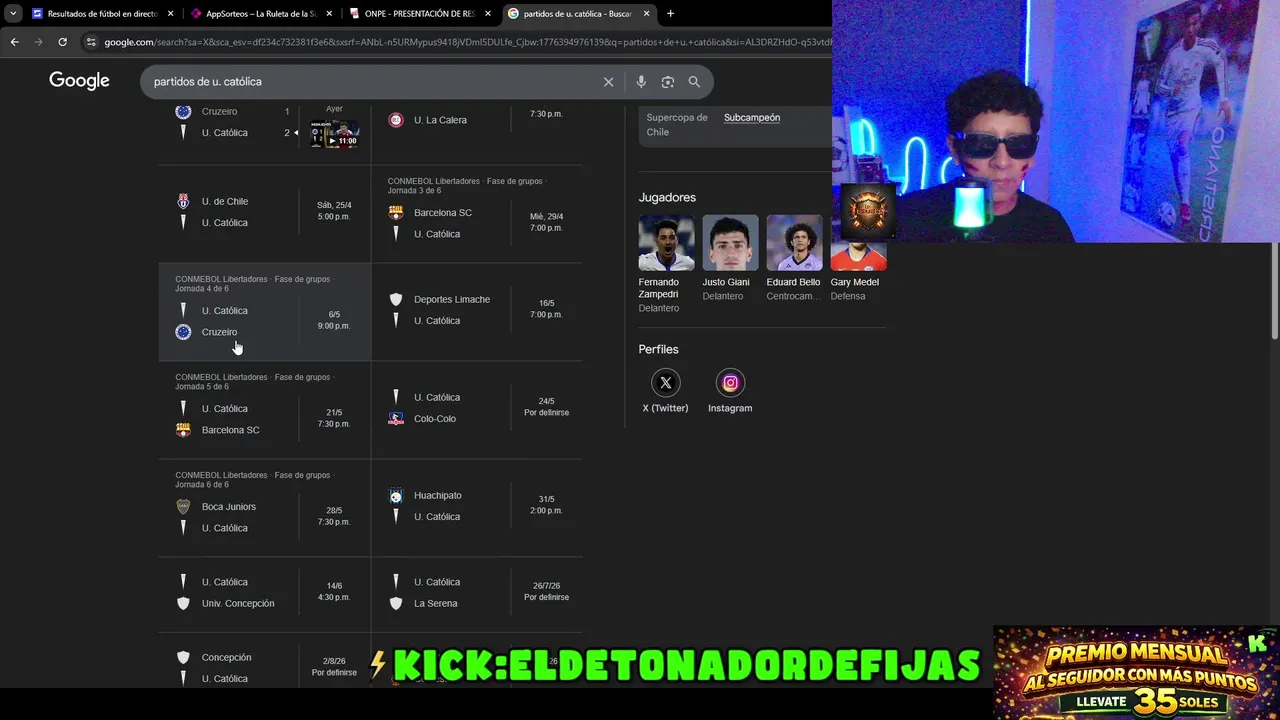
Task: Open the X (Twitter) profile icon
Action: tap(665, 383)
